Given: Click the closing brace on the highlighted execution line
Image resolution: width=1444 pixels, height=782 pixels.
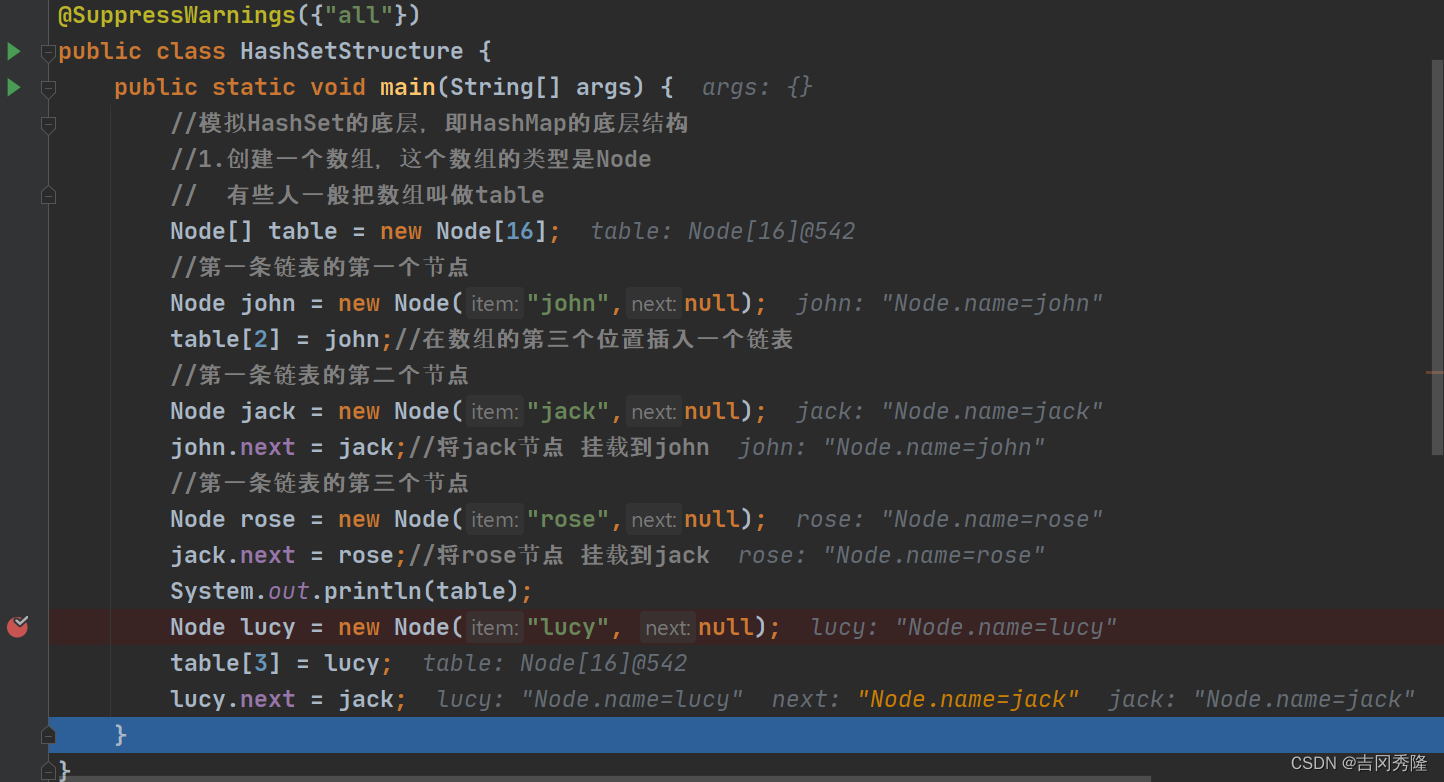Looking at the screenshot, I should tap(121, 735).
